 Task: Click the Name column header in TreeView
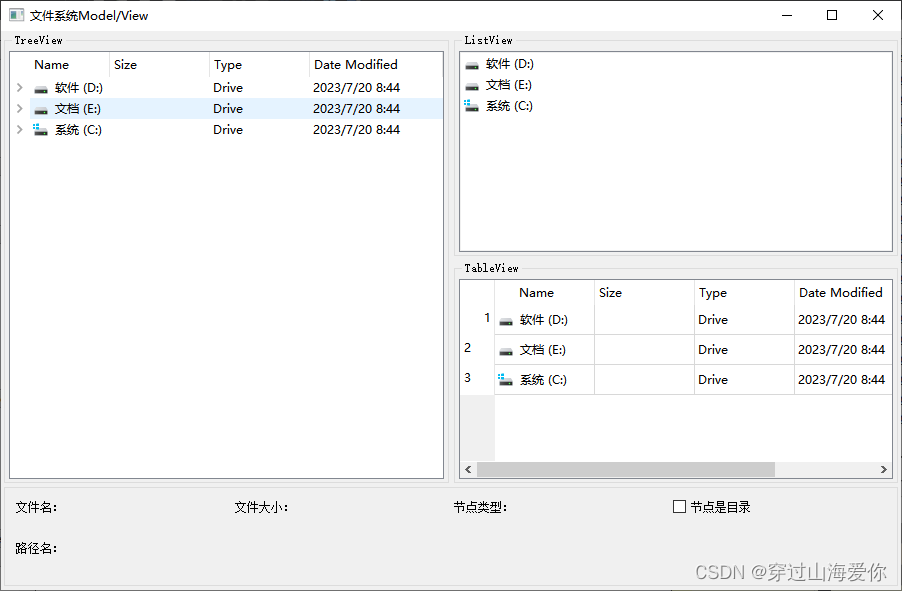pyautogui.click(x=50, y=64)
